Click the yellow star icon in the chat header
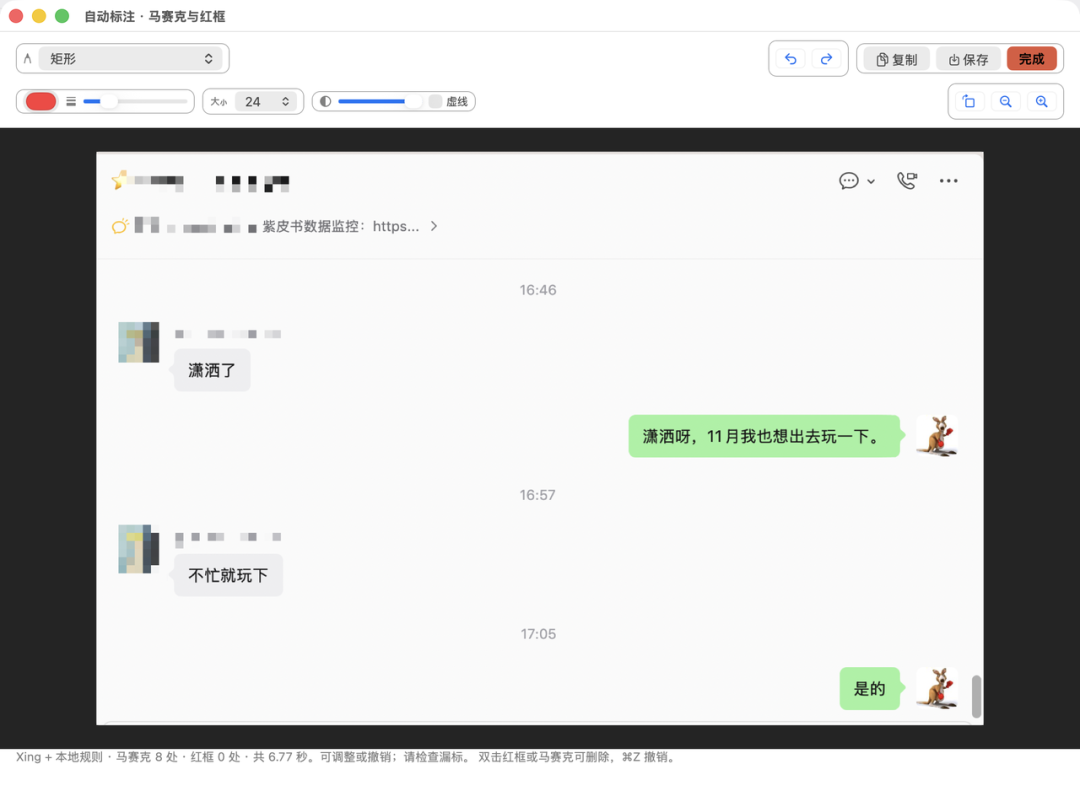Image resolution: width=1080 pixels, height=791 pixels. click(119, 180)
